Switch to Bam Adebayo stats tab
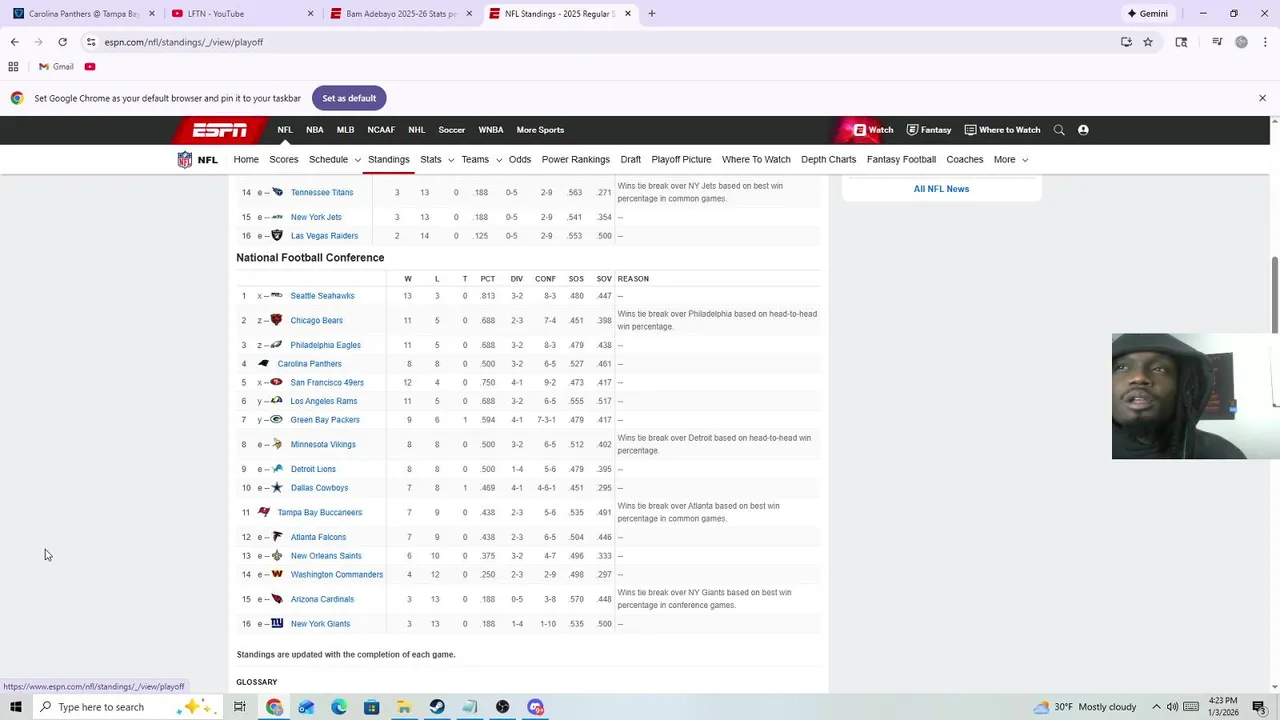Image resolution: width=1280 pixels, height=720 pixels. 400,14
